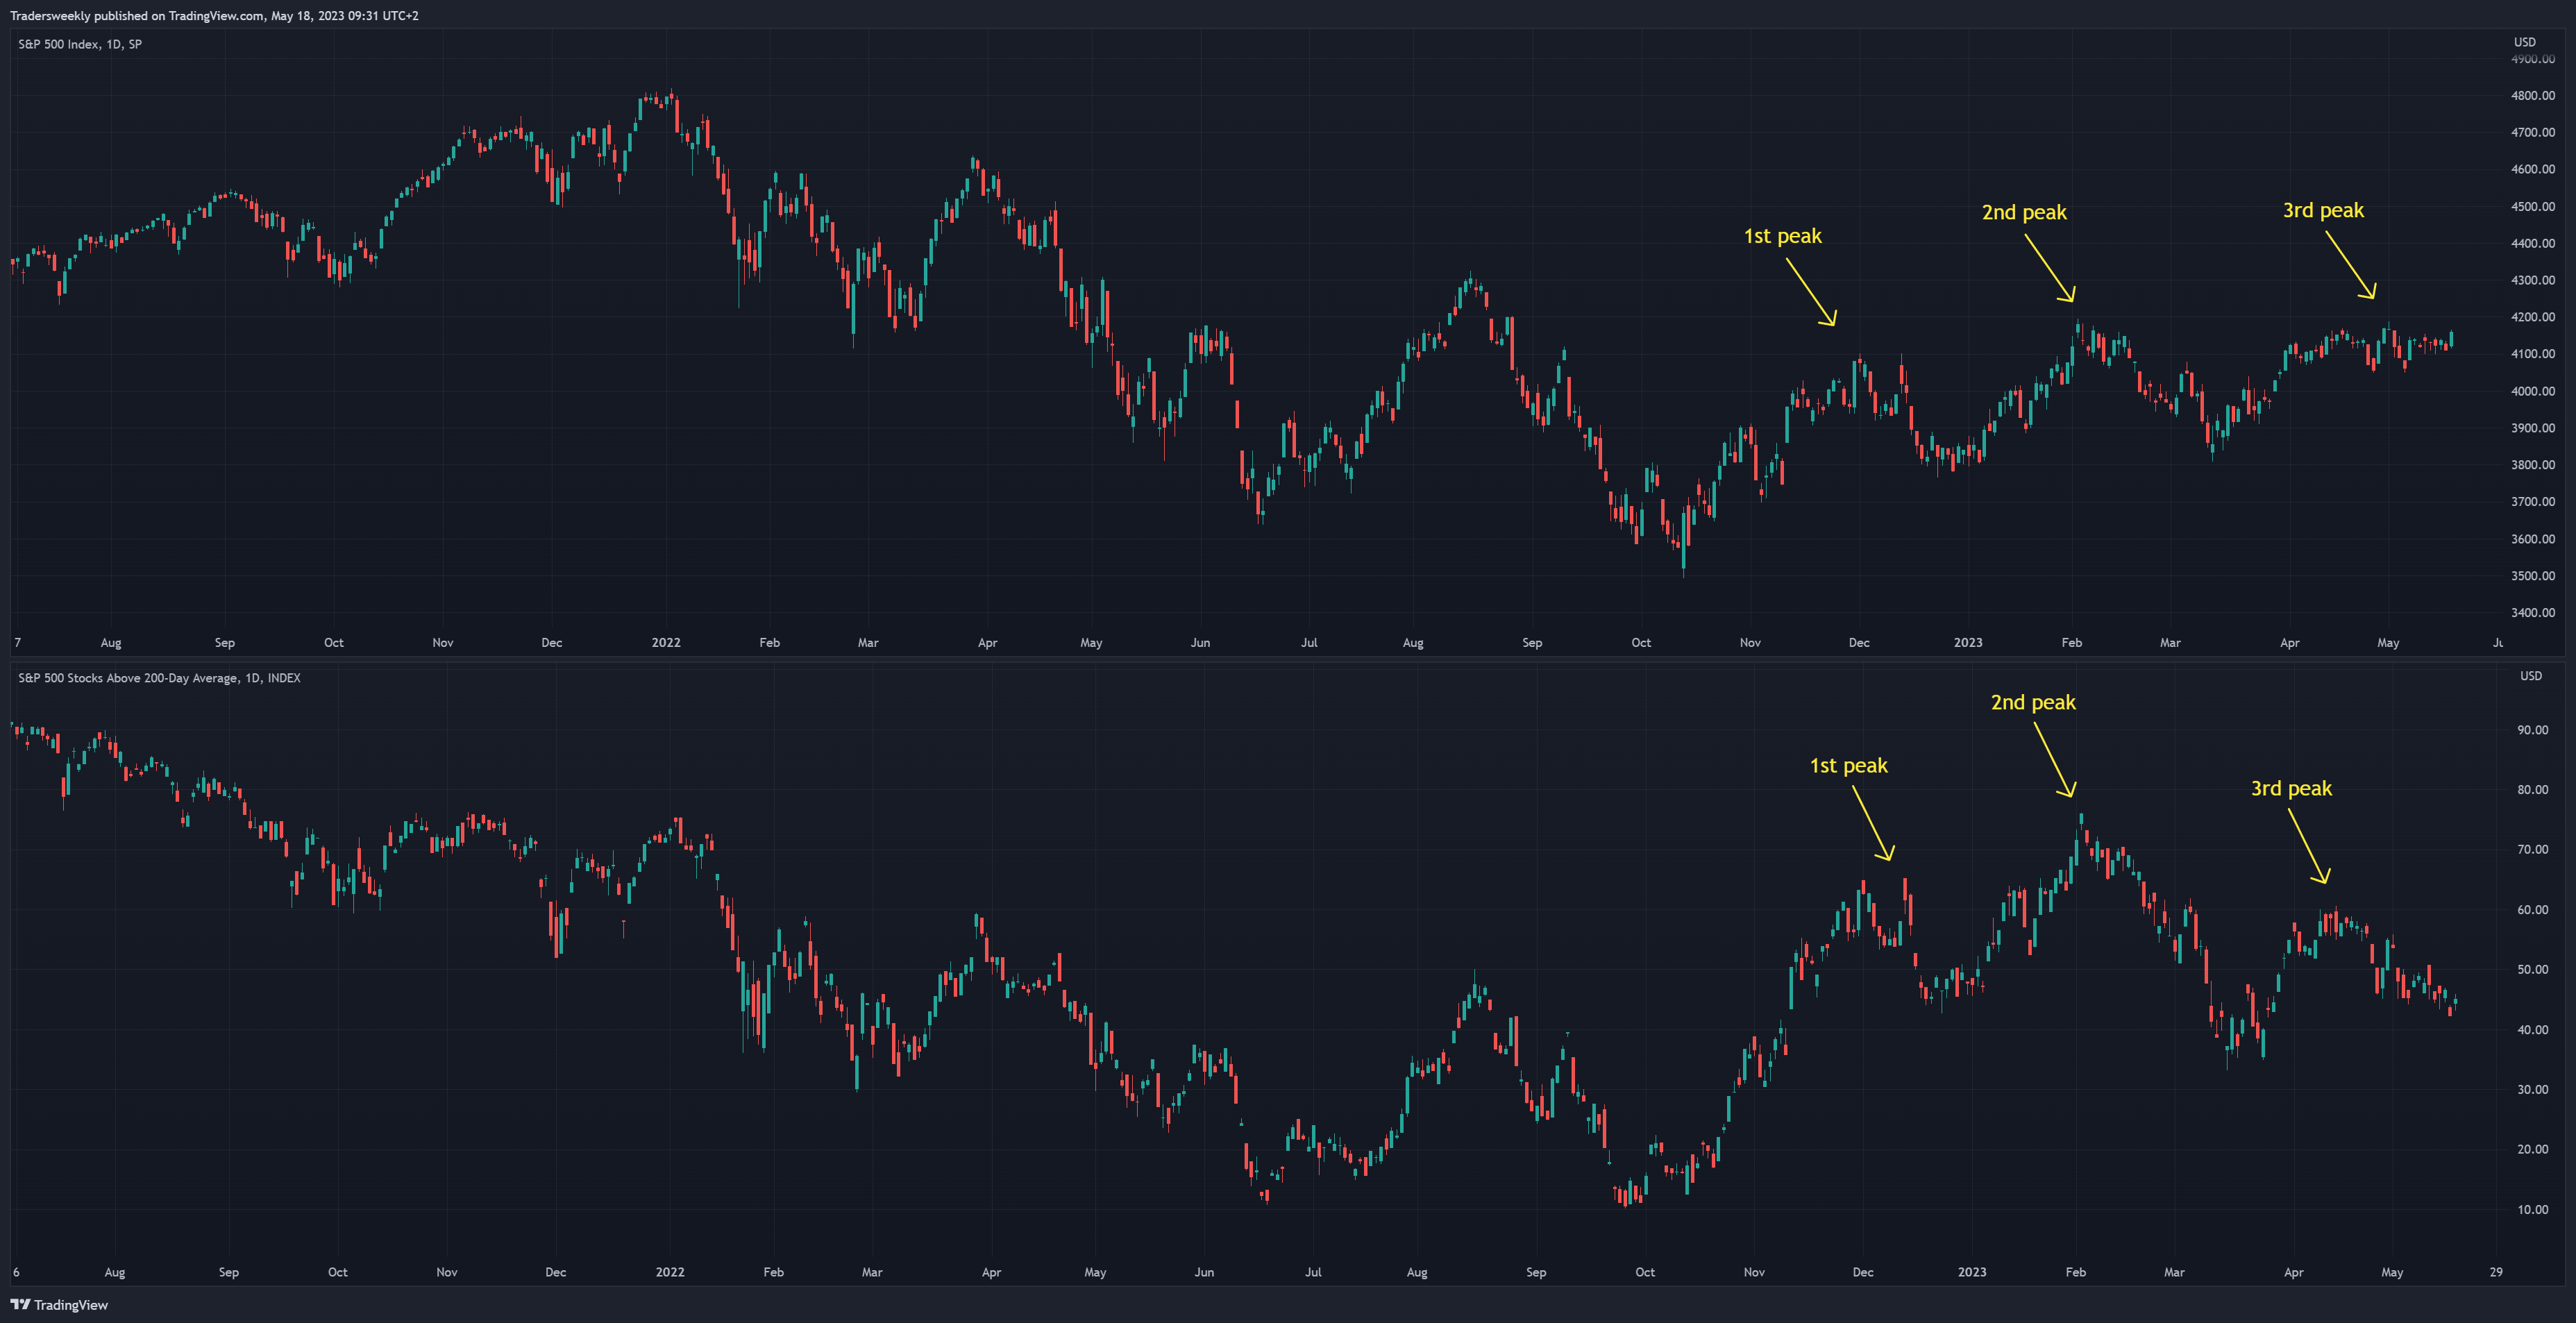The width and height of the screenshot is (2576, 1323).
Task: Click the 4600.00 price axis label
Action: tap(2533, 169)
